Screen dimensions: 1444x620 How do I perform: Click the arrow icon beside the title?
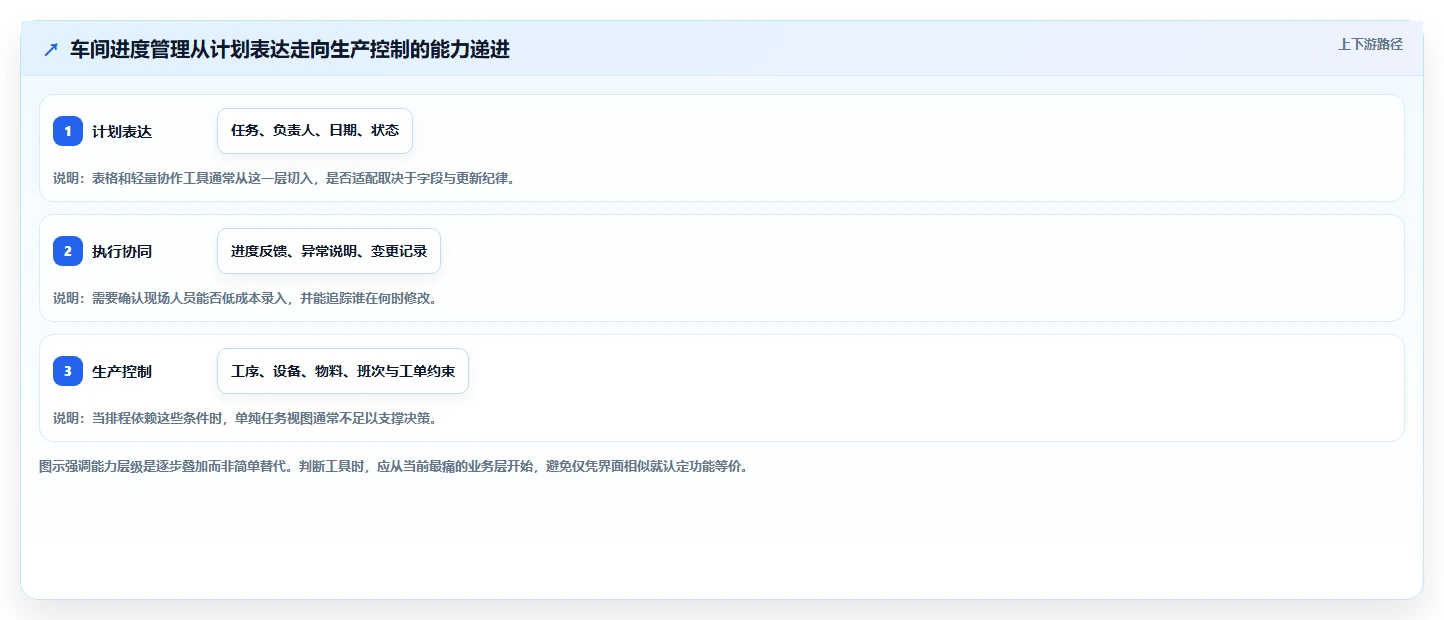click(x=51, y=50)
